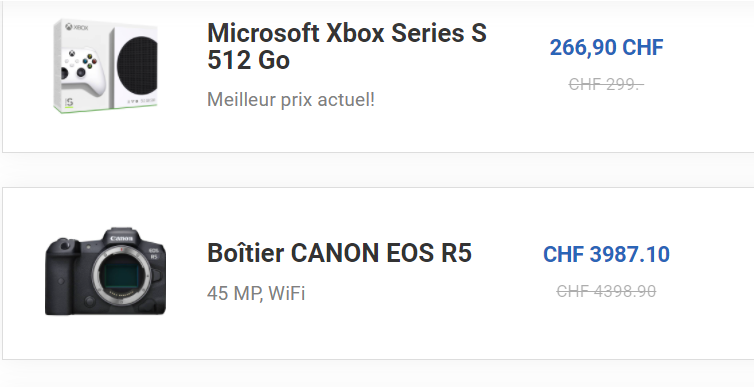Click the camera's lens mount sensor
The image size is (754, 387).
pyautogui.click(x=122, y=276)
